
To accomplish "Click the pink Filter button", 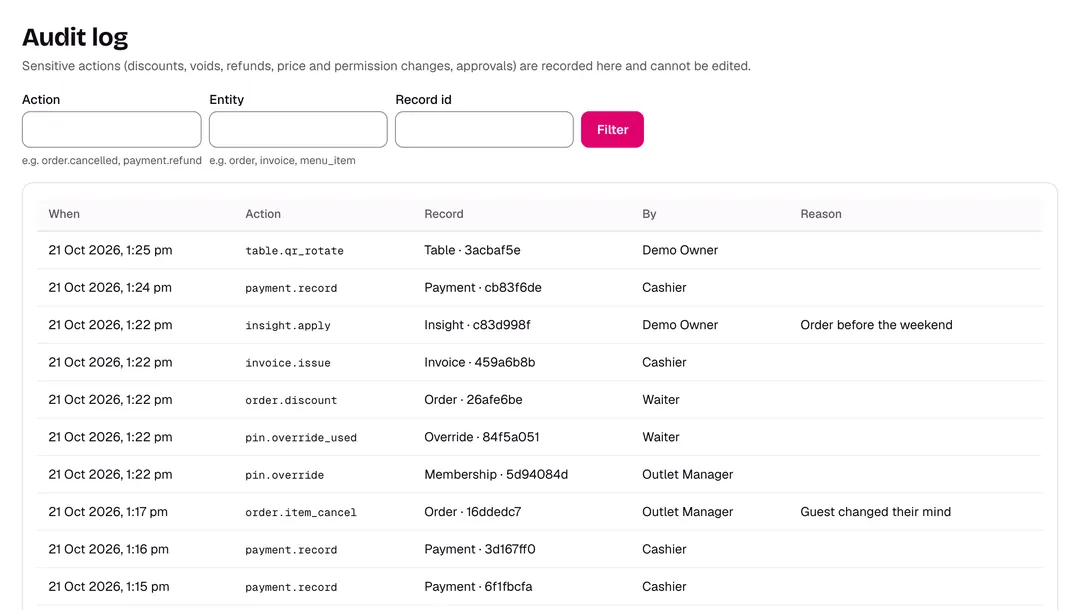I will (612, 129).
